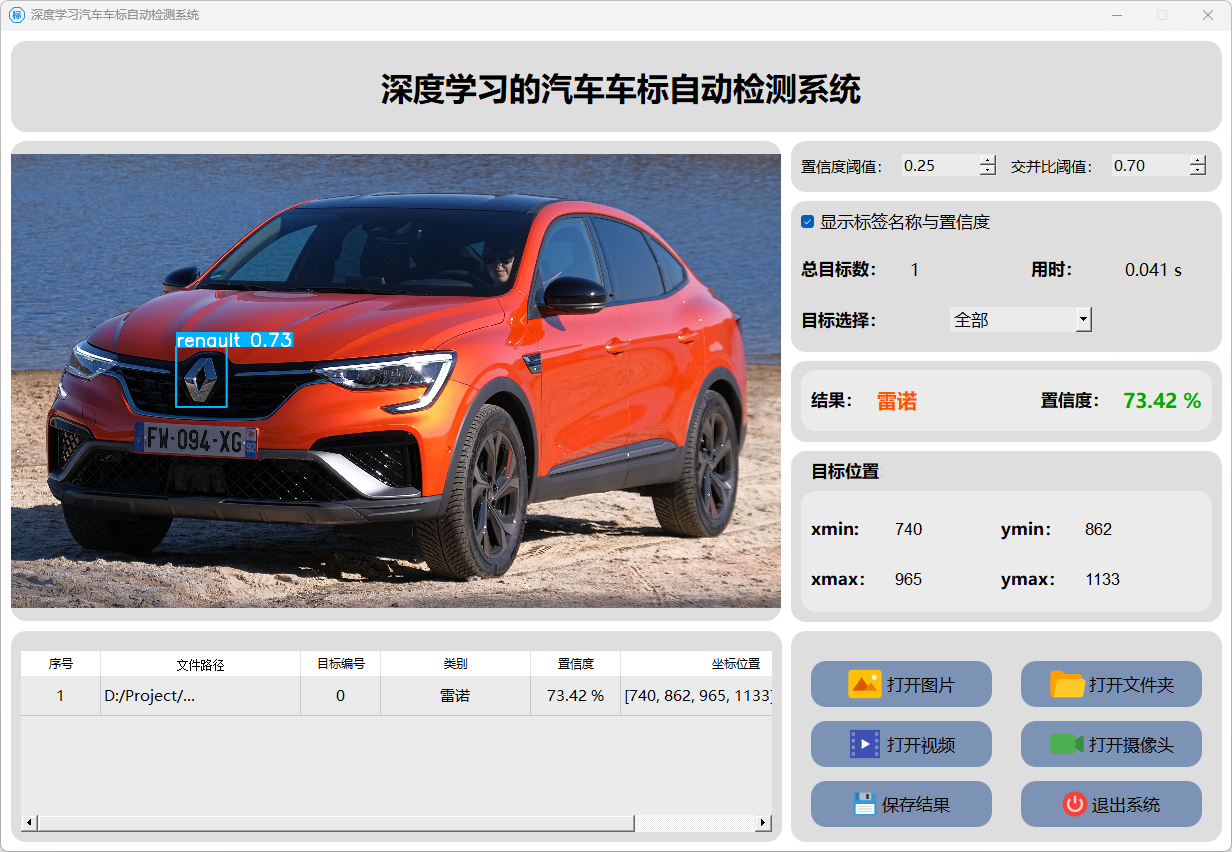Click the floppy disk icon for 保存结果
Viewport: 1232px width, 852px height.
click(864, 804)
